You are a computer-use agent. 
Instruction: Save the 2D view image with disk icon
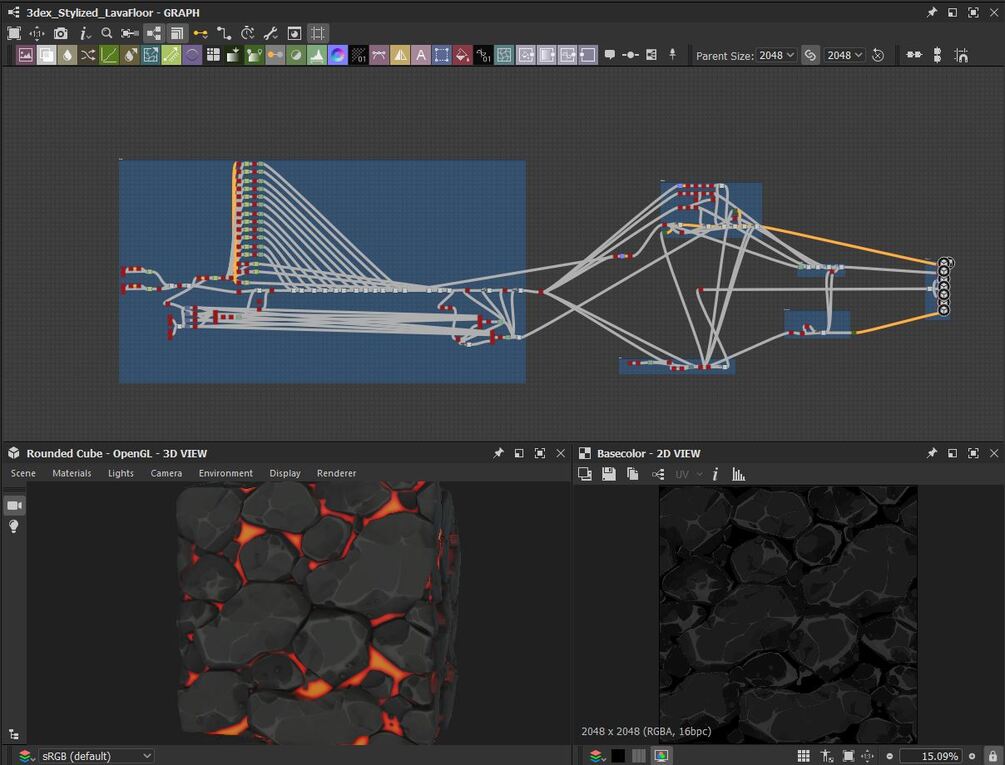[608, 474]
